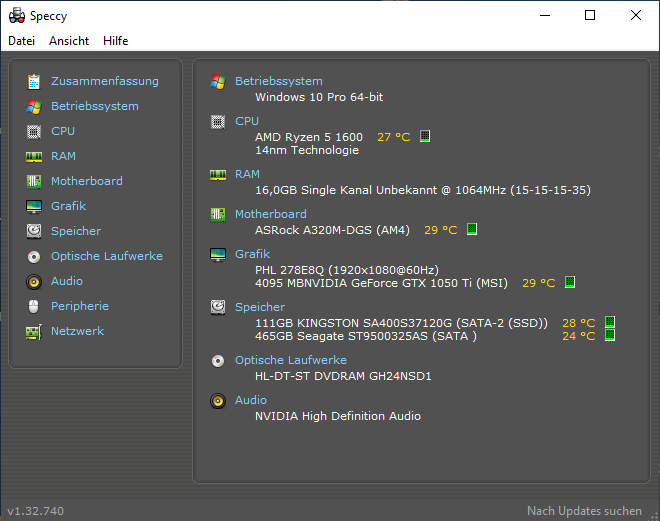Click the Kingston SSD temperature indicator icon
Viewport: 660px width, 521px height.
pos(610,322)
